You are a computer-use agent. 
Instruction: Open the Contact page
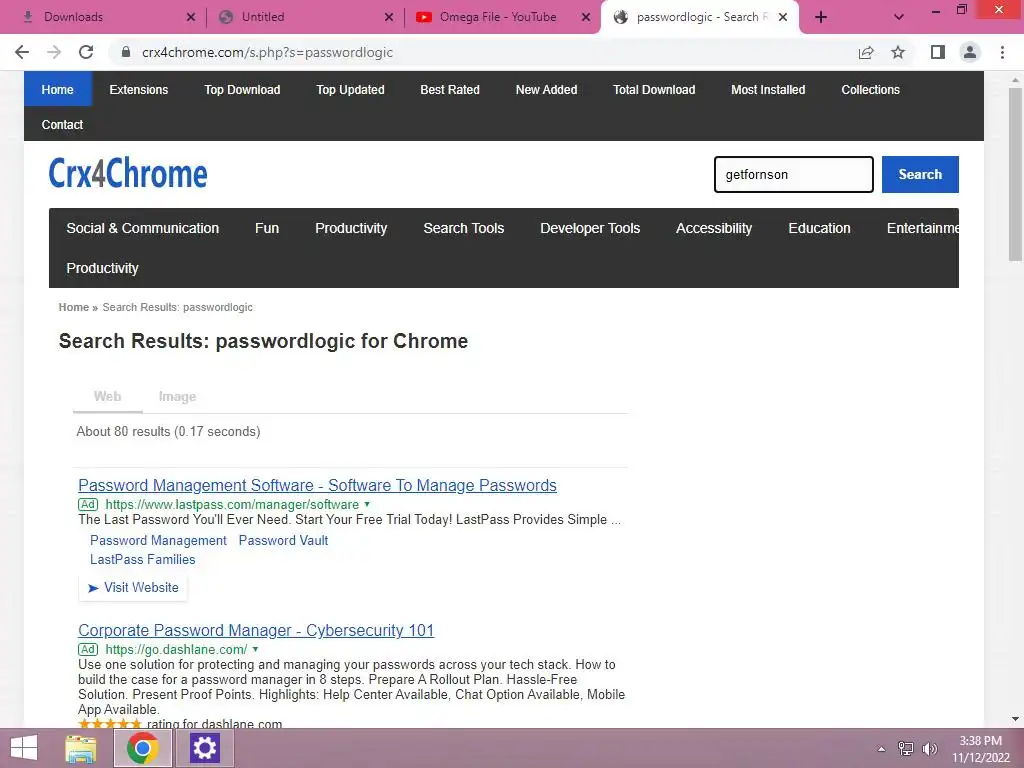point(62,124)
